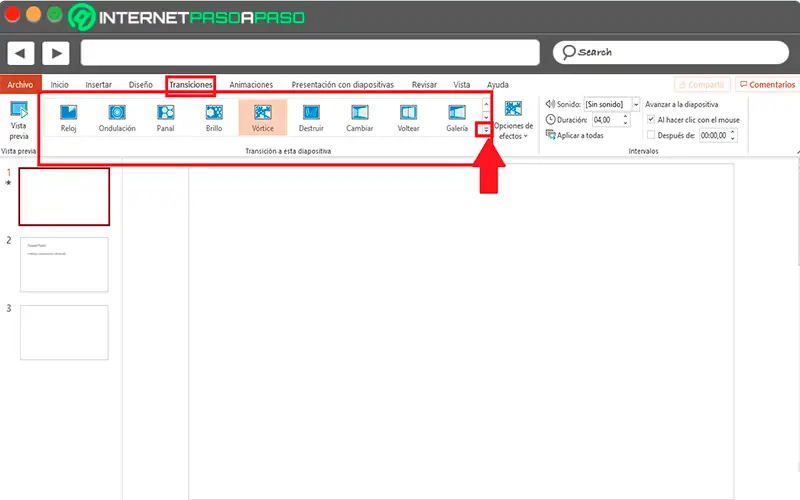Click the slide 1 transition star marker
The image size is (800, 500).
click(x=8, y=183)
